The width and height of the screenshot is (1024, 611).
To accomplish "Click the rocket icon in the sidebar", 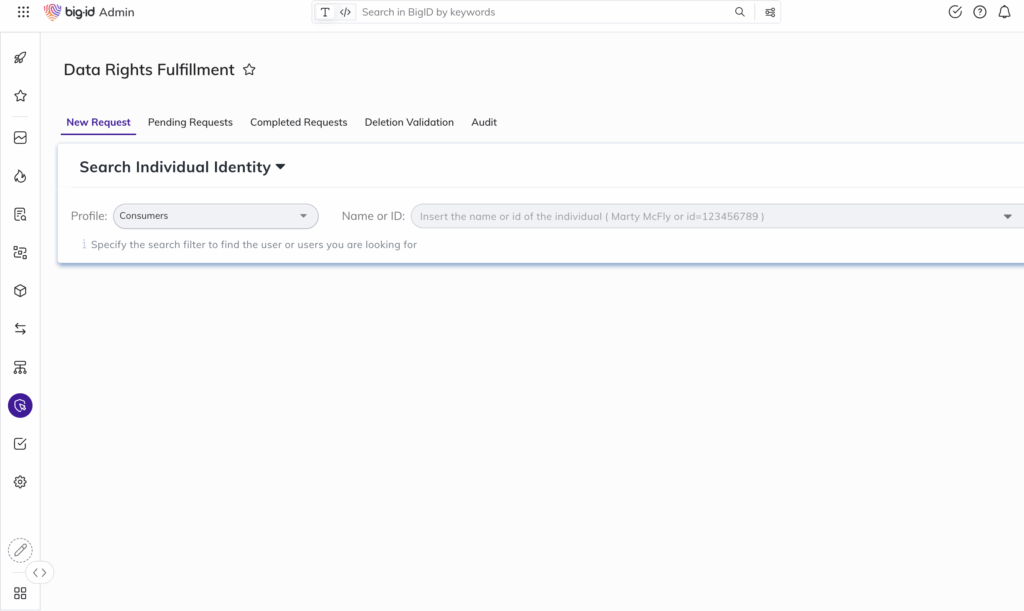I will (x=20, y=58).
